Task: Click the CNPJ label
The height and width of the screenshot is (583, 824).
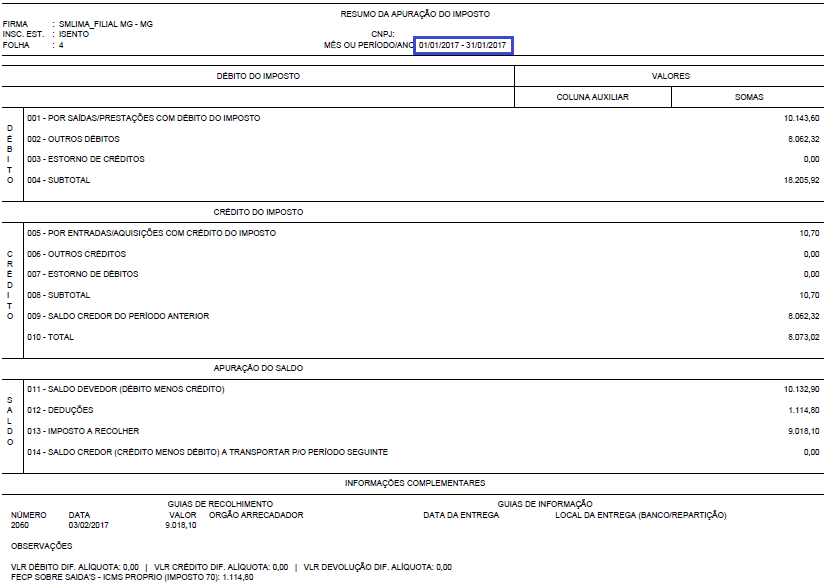Action: point(383,34)
